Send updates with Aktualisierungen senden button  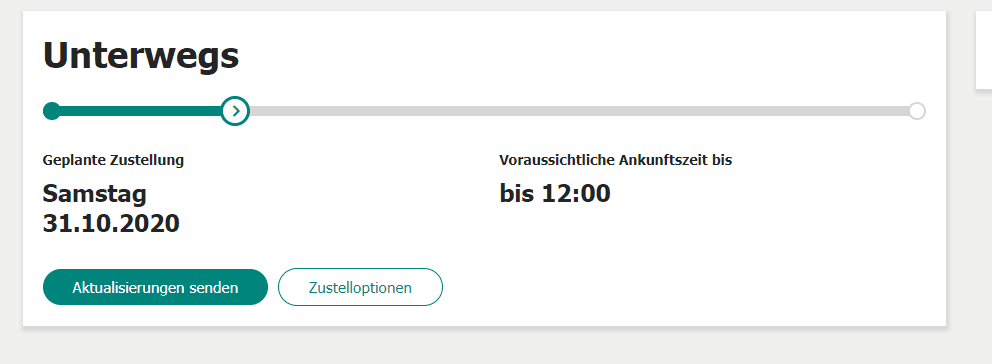click(x=155, y=287)
